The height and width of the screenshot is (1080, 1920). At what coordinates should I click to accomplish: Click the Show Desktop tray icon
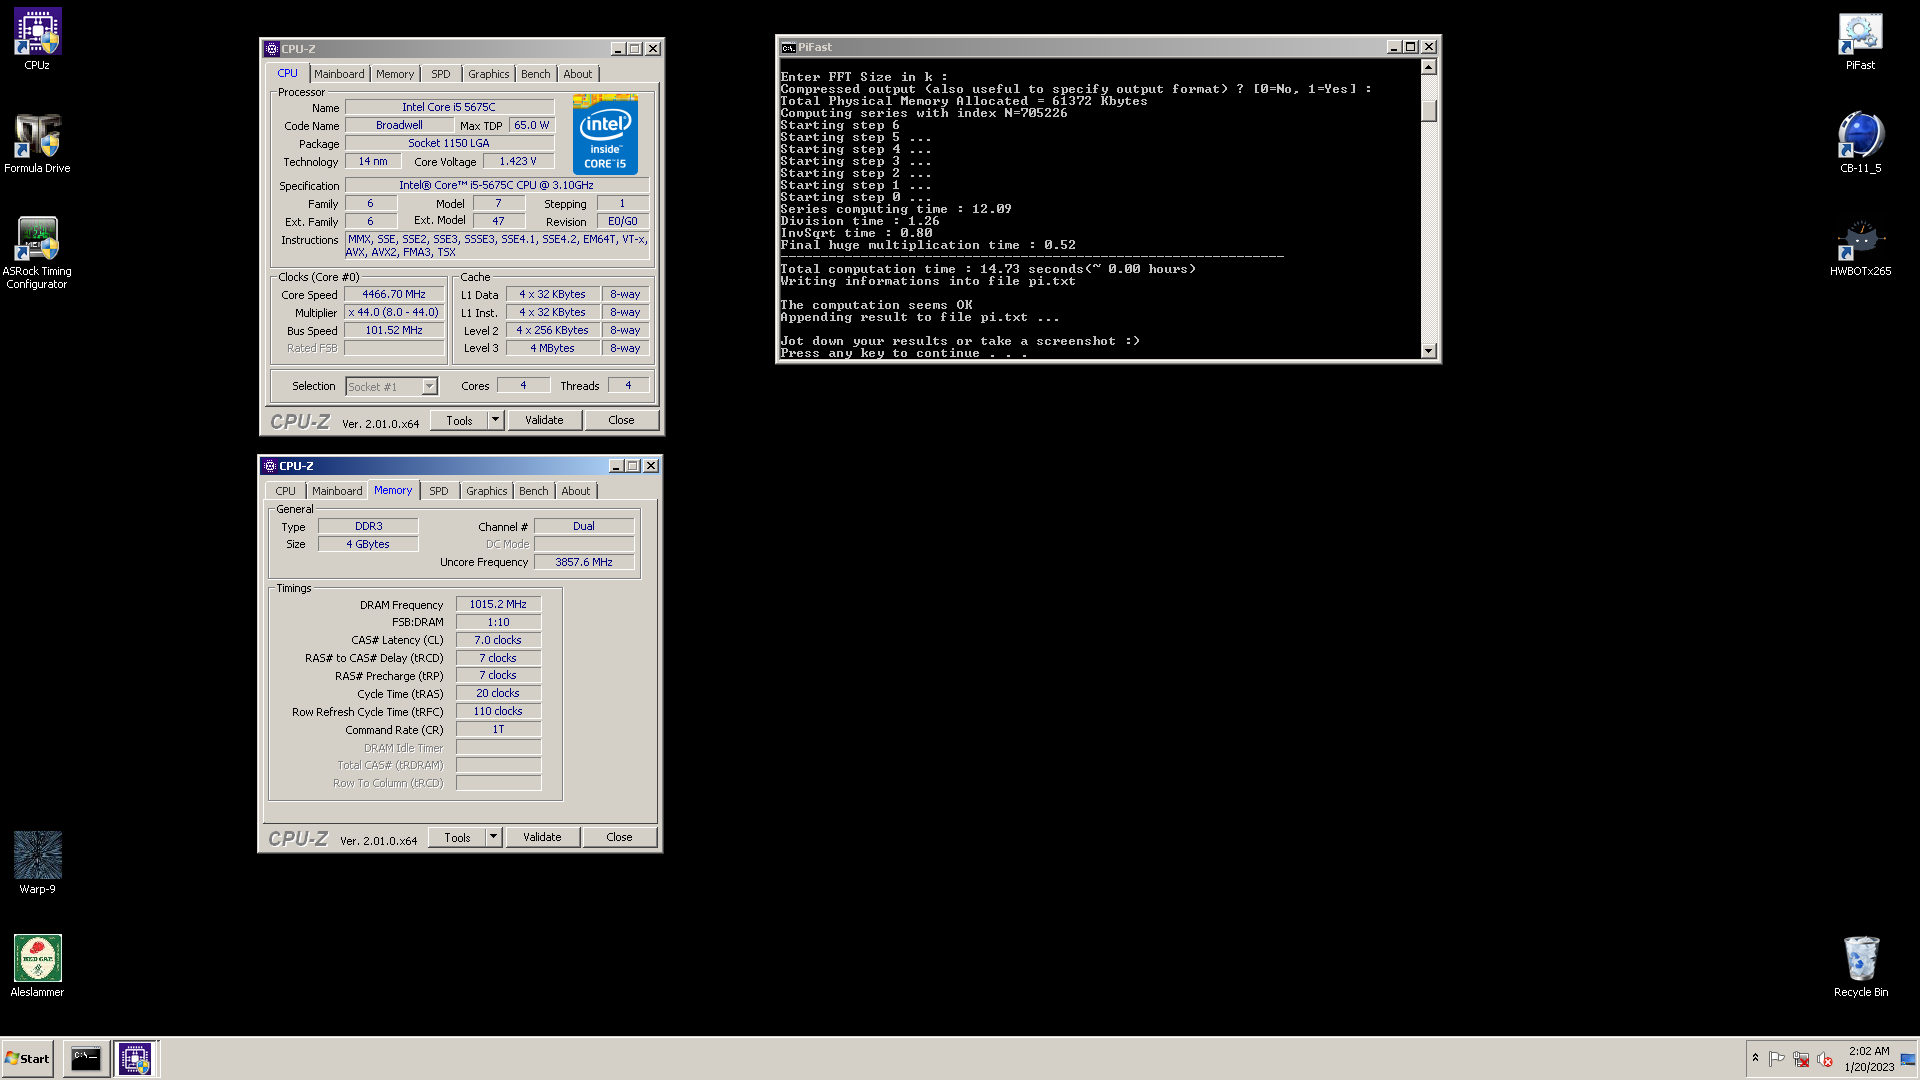[1908, 1059]
